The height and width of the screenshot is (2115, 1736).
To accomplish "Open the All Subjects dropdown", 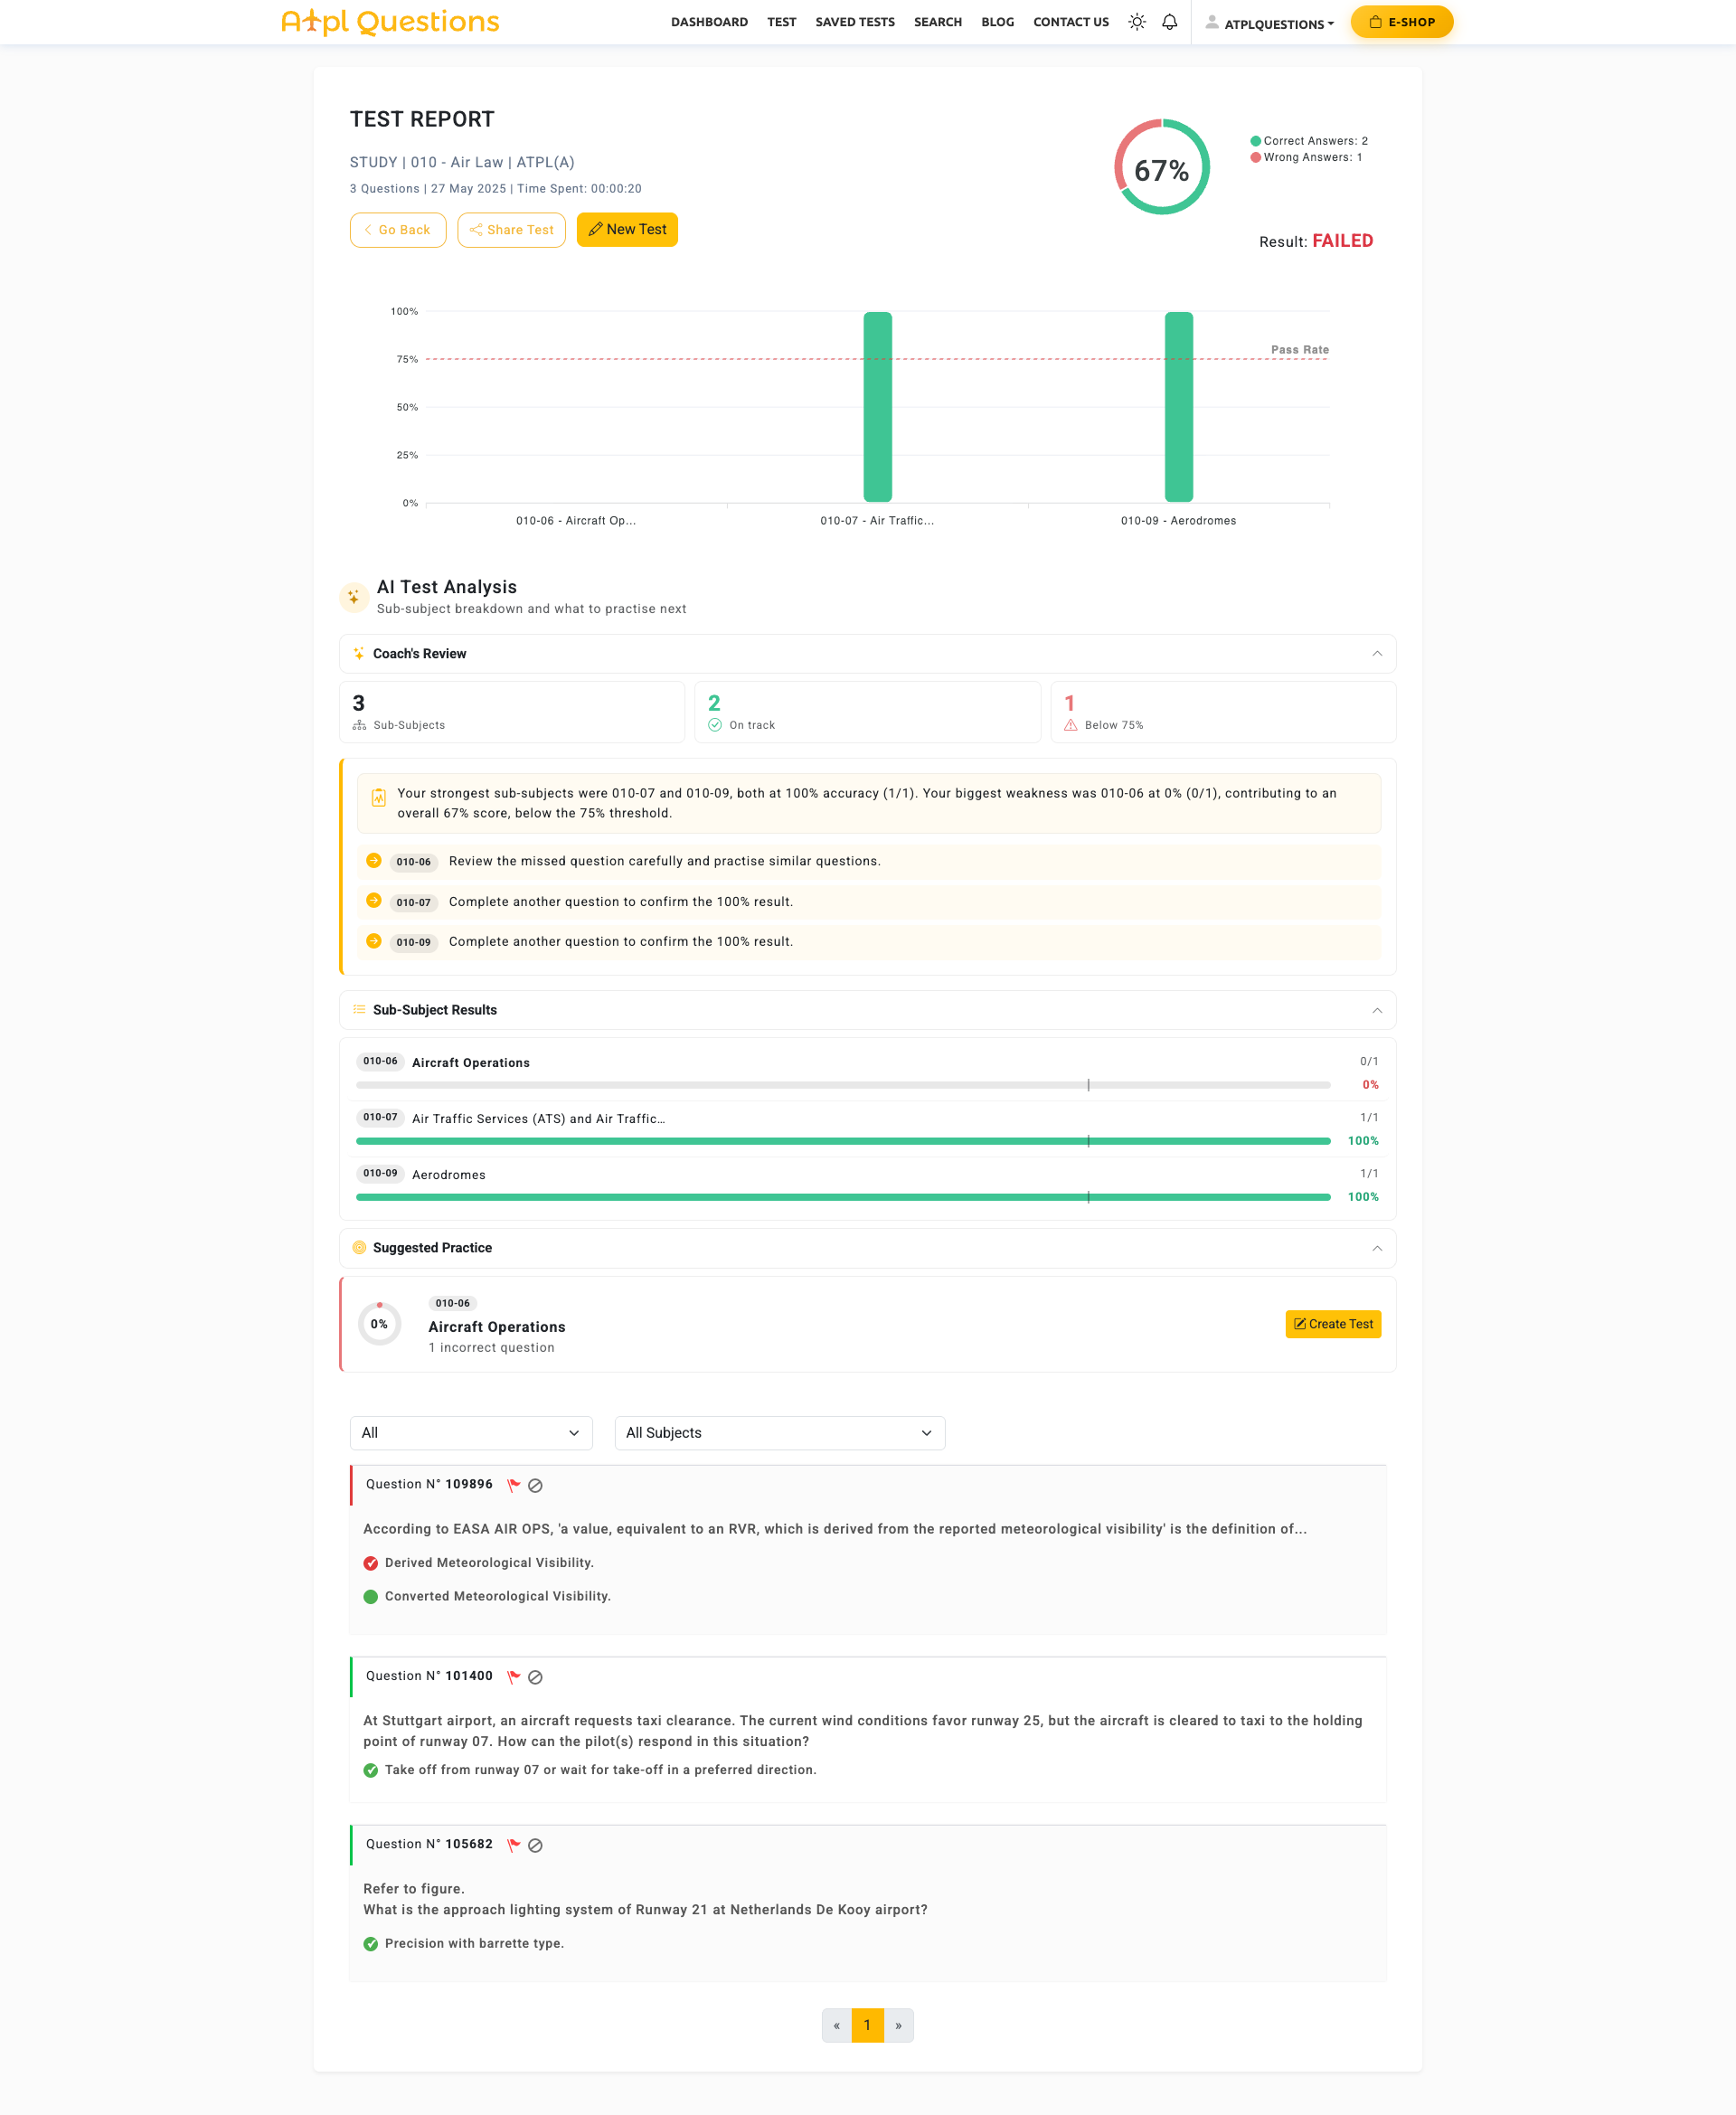I will (x=780, y=1433).
